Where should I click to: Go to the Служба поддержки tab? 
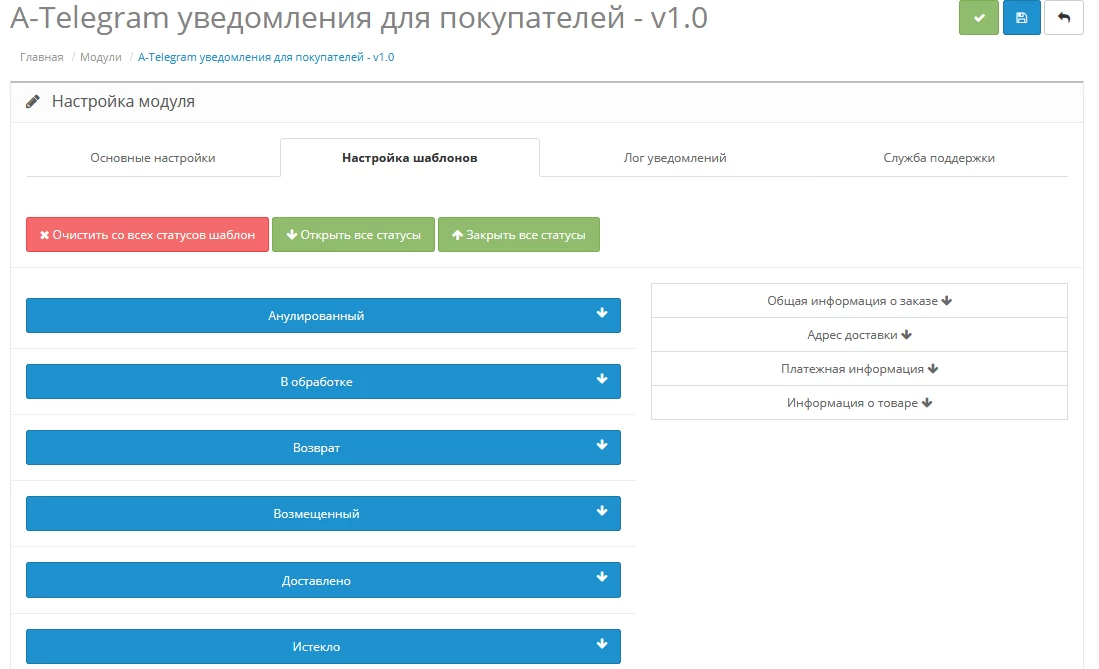click(x=939, y=158)
